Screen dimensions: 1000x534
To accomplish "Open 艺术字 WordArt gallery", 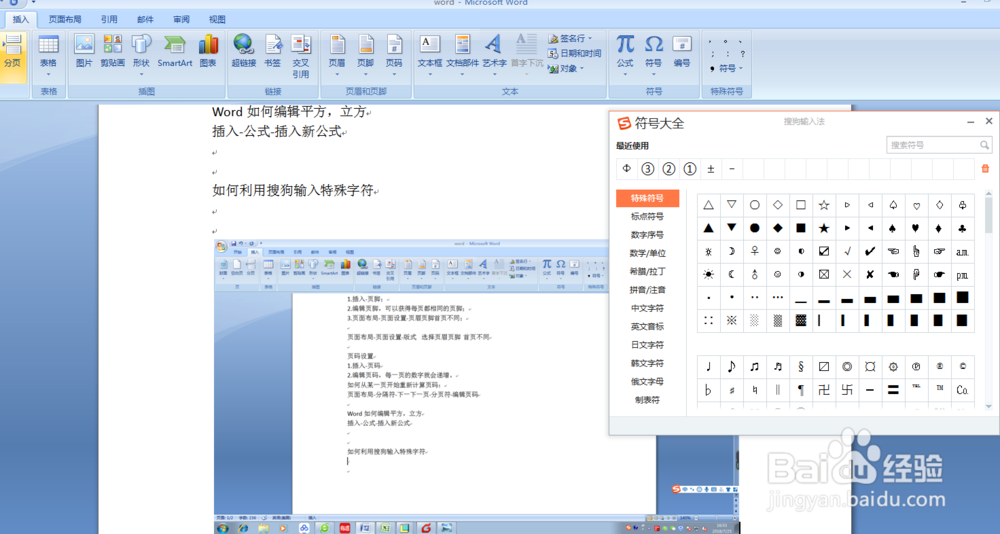I will [494, 55].
